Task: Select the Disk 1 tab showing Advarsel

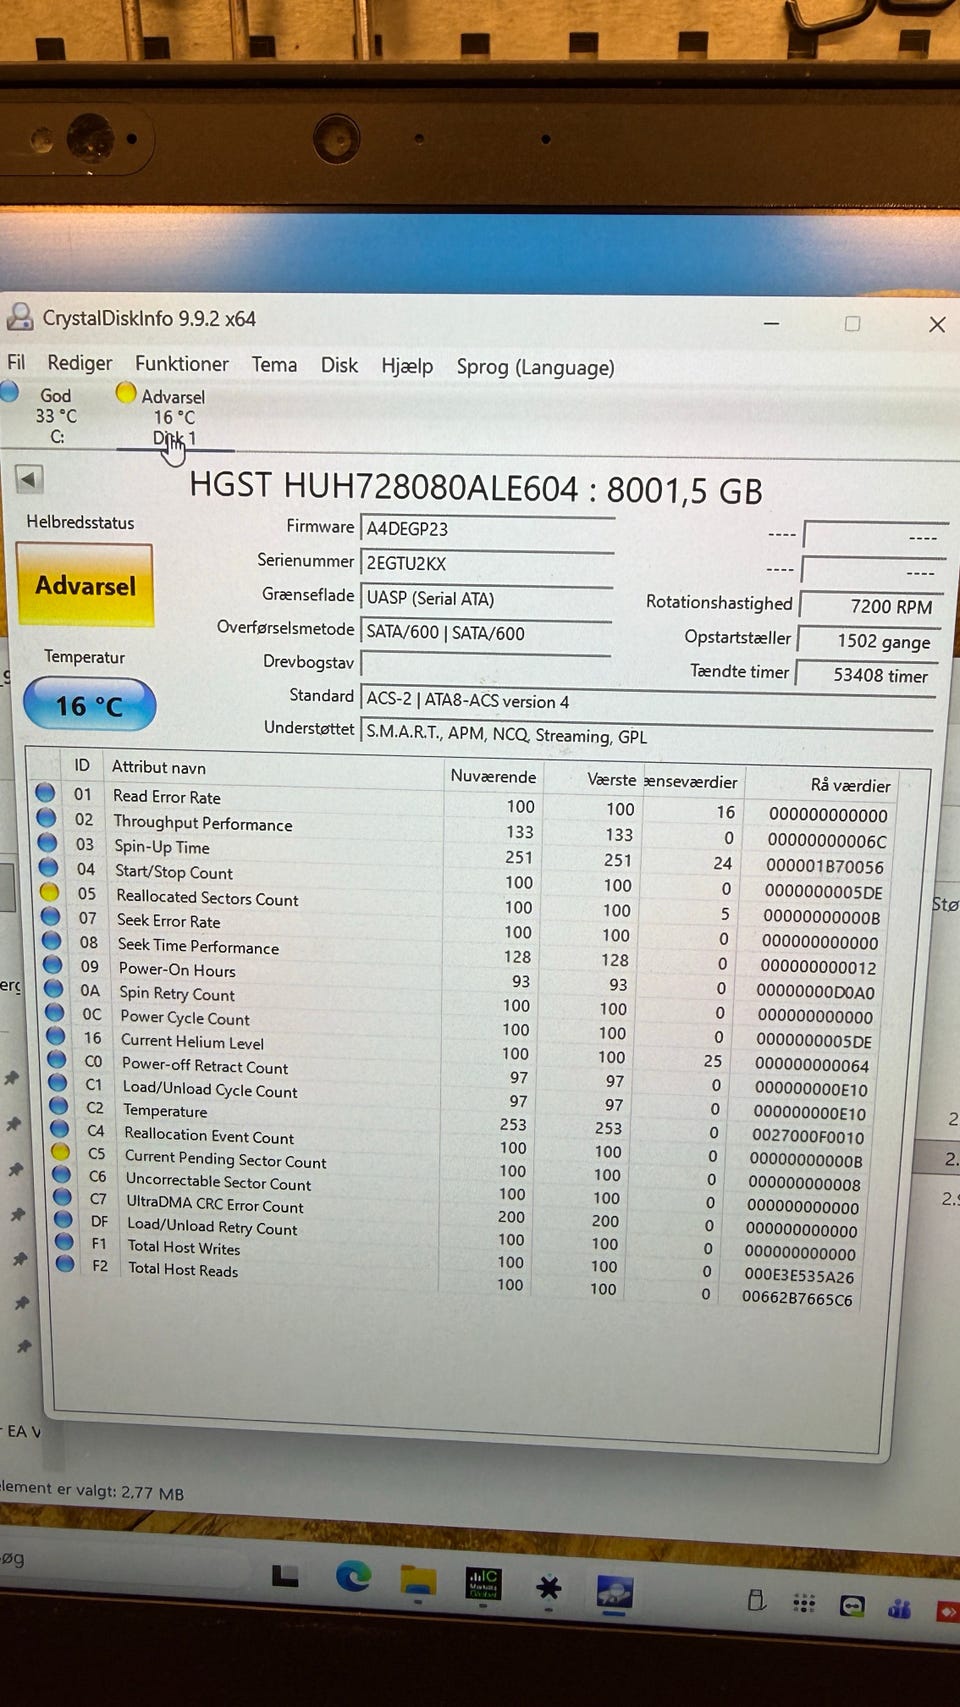Action: tap(172, 417)
